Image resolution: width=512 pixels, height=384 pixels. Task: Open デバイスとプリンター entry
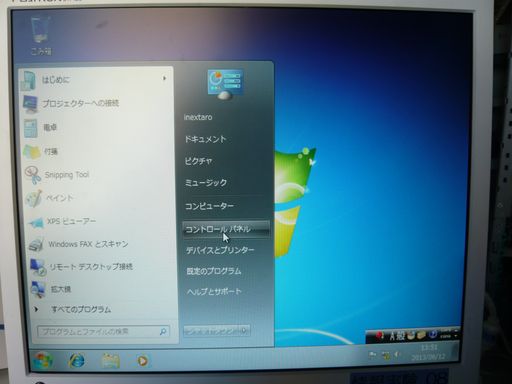[x=220, y=250]
